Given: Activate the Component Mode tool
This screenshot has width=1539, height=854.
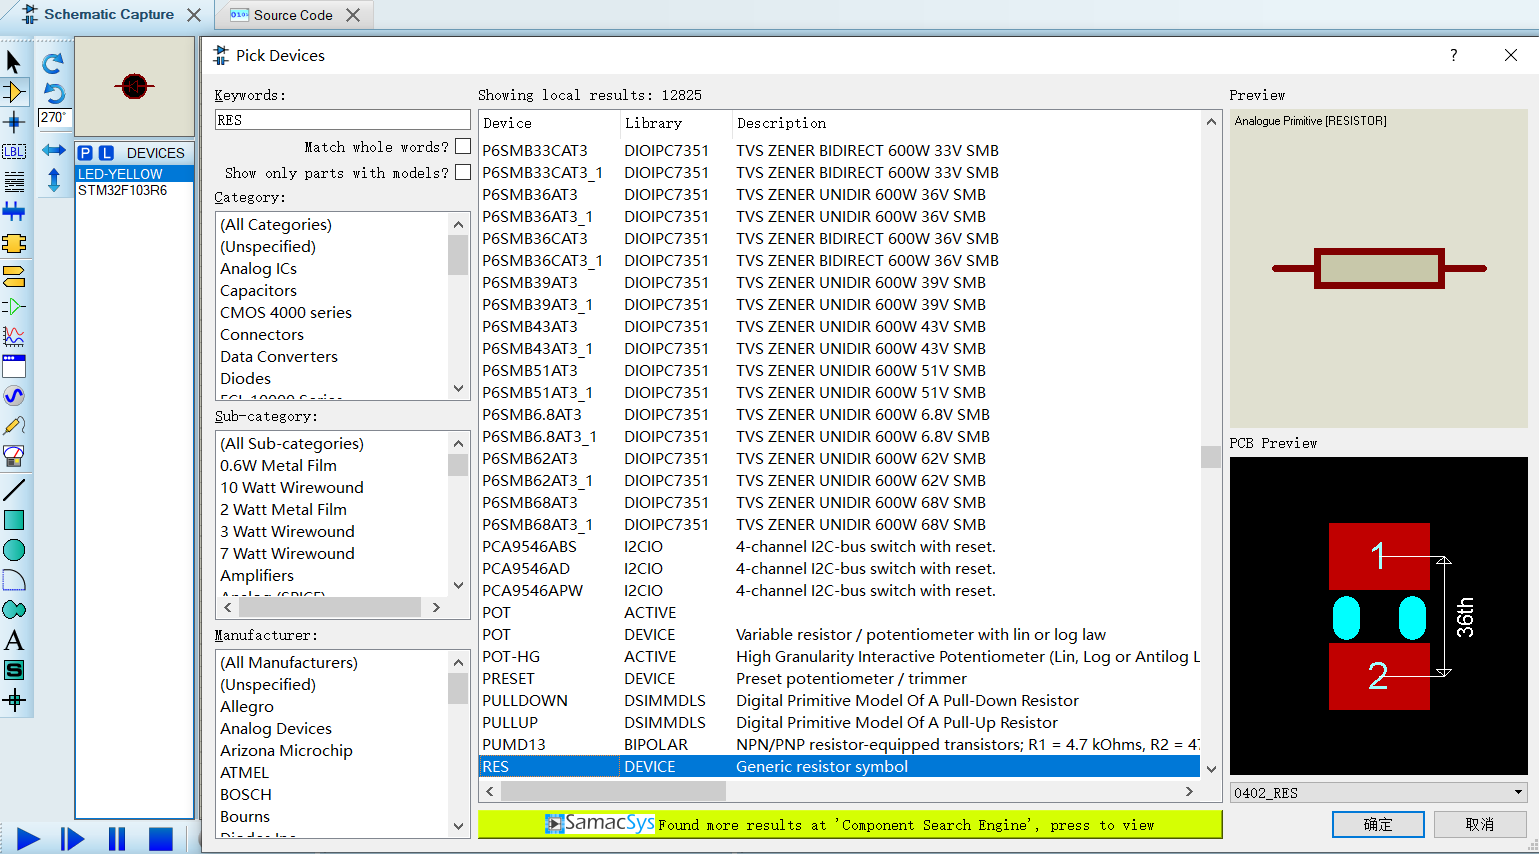Looking at the screenshot, I should click(14, 92).
